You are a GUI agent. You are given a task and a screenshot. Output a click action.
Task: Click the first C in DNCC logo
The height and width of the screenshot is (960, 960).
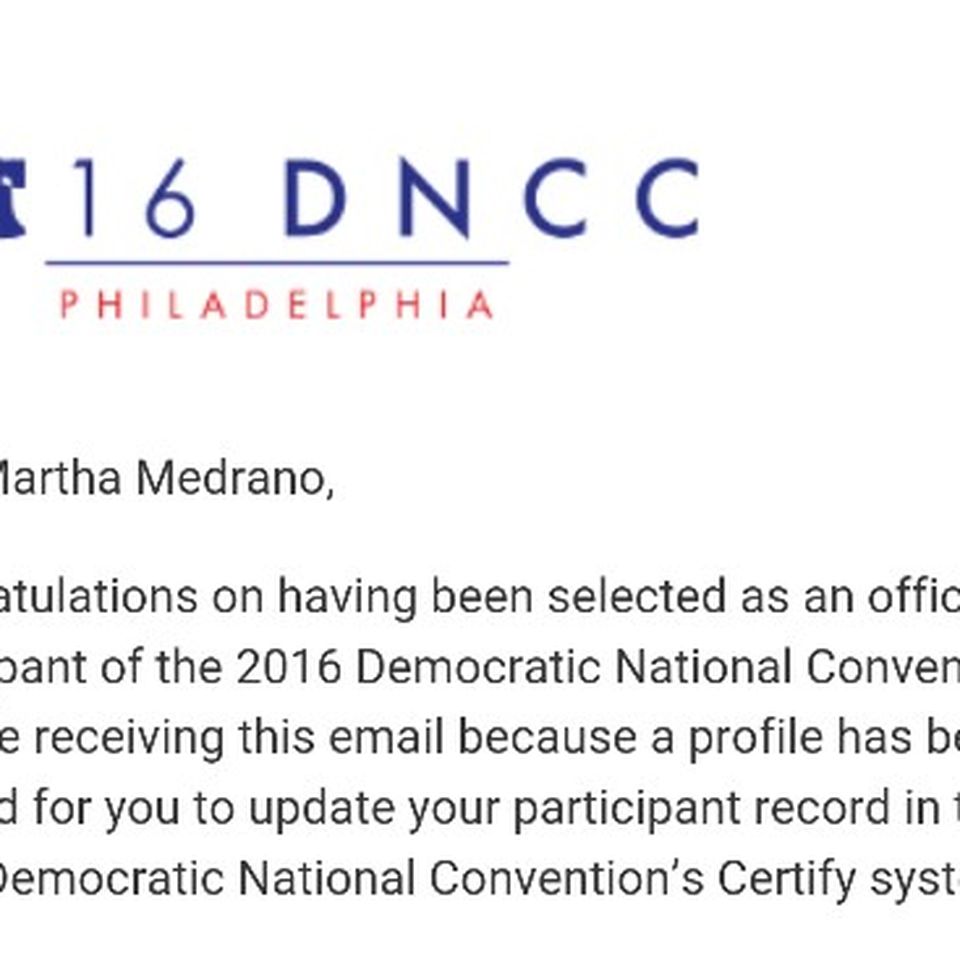click(x=555, y=197)
